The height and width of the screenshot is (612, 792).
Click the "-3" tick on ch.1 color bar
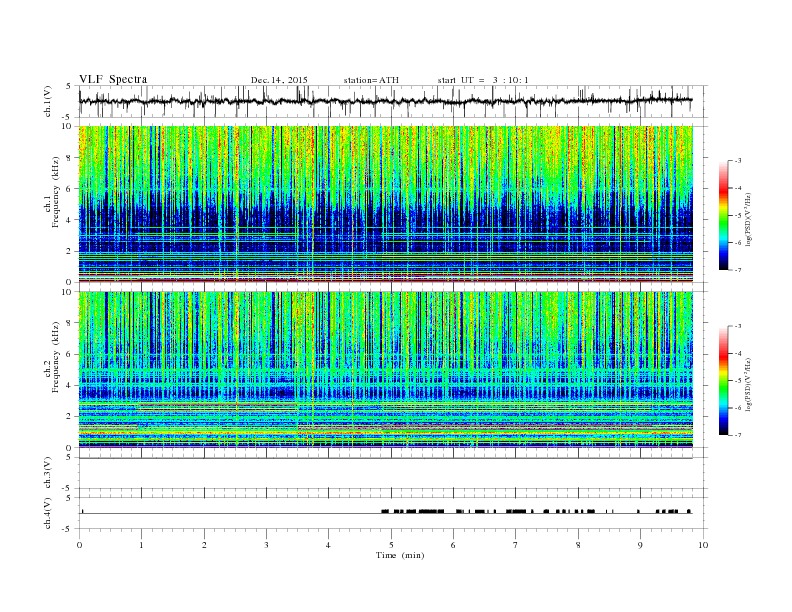[738, 161]
